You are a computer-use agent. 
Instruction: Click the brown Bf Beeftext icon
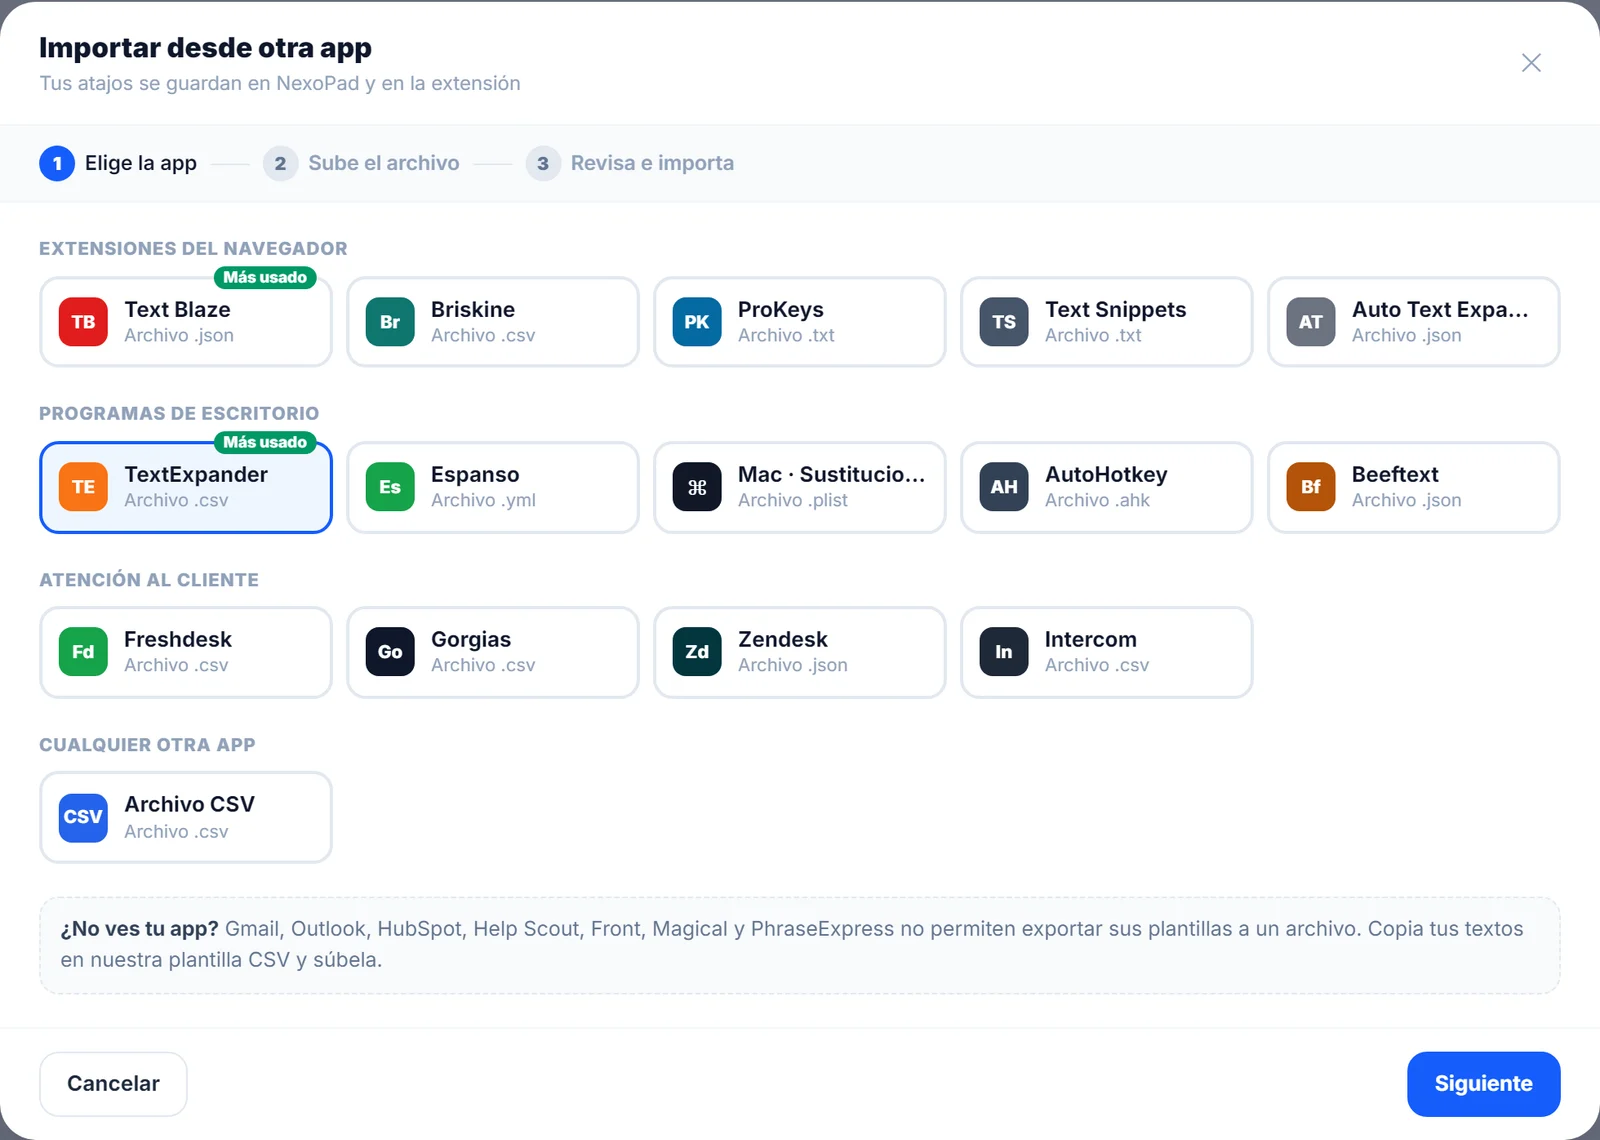pyautogui.click(x=1311, y=487)
